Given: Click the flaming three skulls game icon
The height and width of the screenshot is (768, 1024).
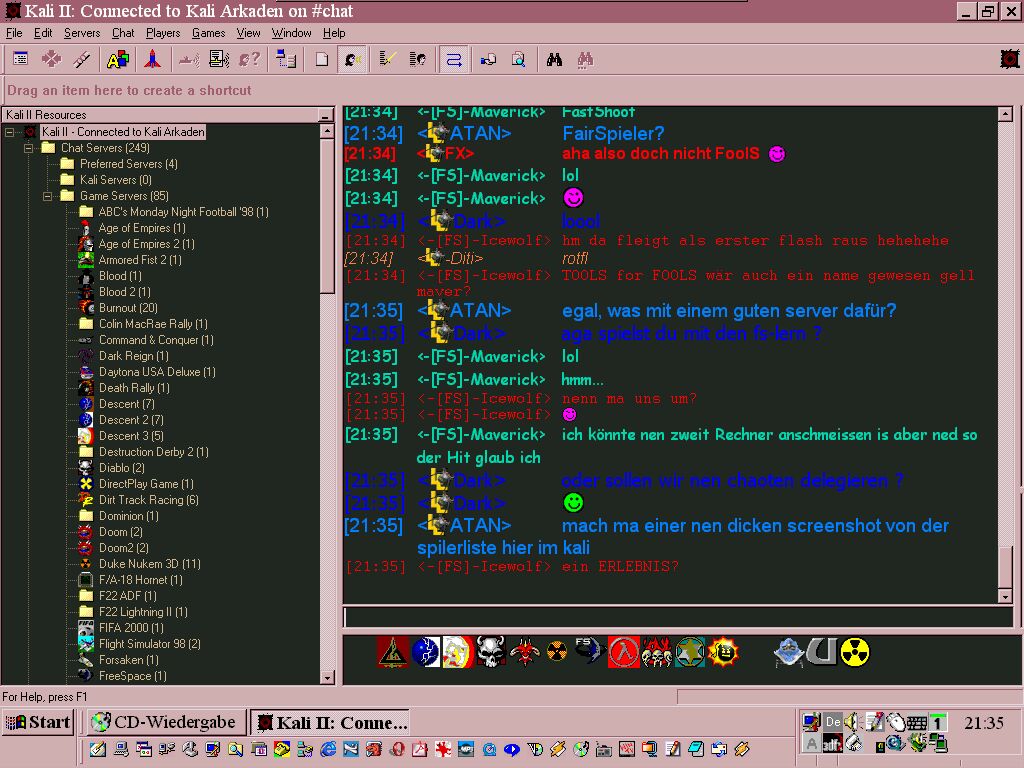Looking at the screenshot, I should point(656,652).
